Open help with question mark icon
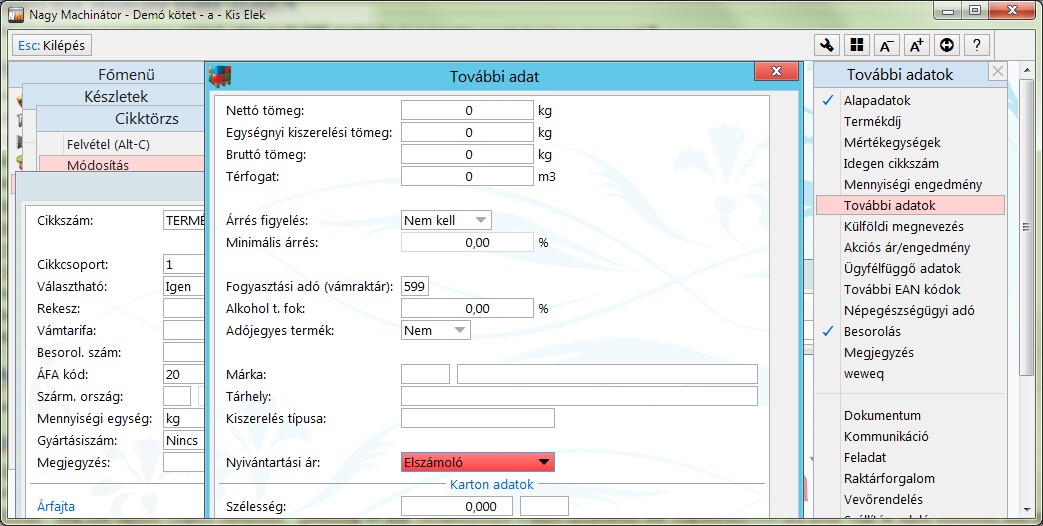This screenshot has height=526, width=1043. pyautogui.click(x=976, y=45)
